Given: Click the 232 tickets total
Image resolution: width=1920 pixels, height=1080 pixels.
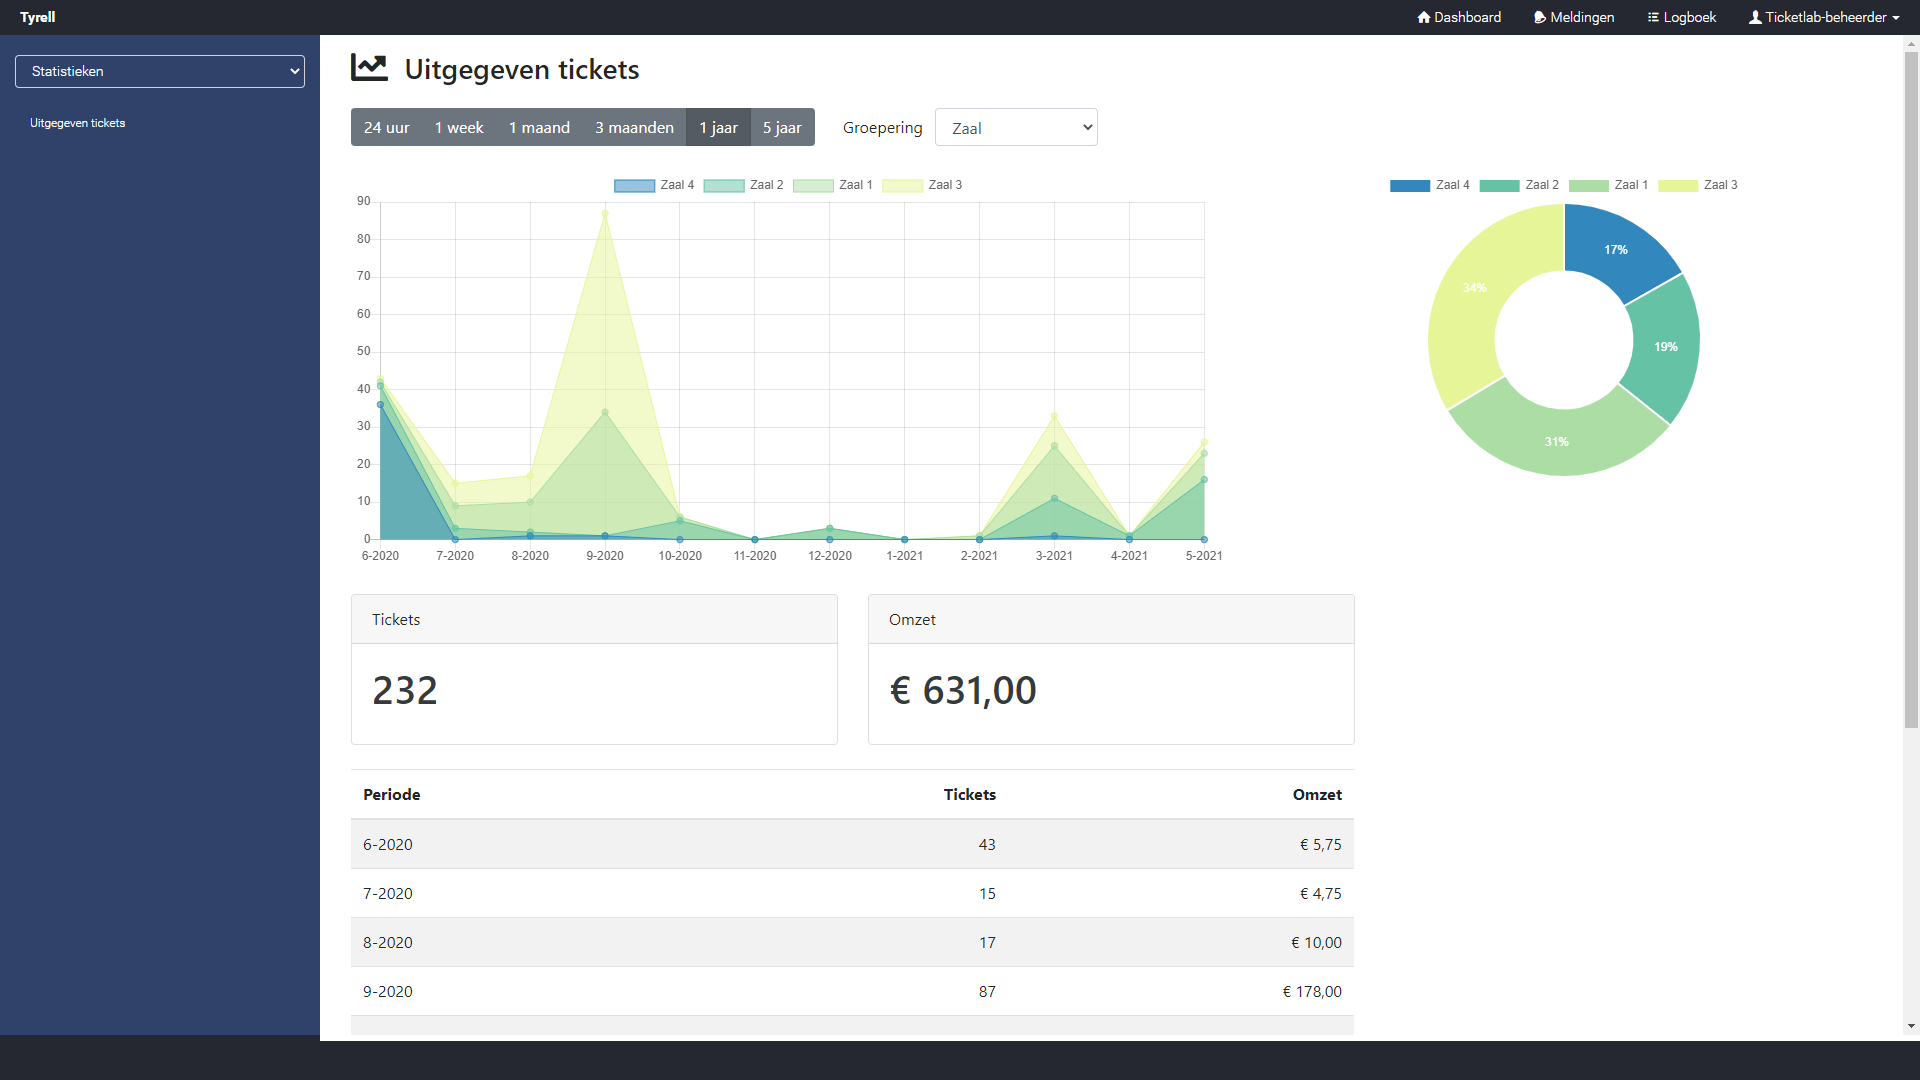Looking at the screenshot, I should pos(405,690).
